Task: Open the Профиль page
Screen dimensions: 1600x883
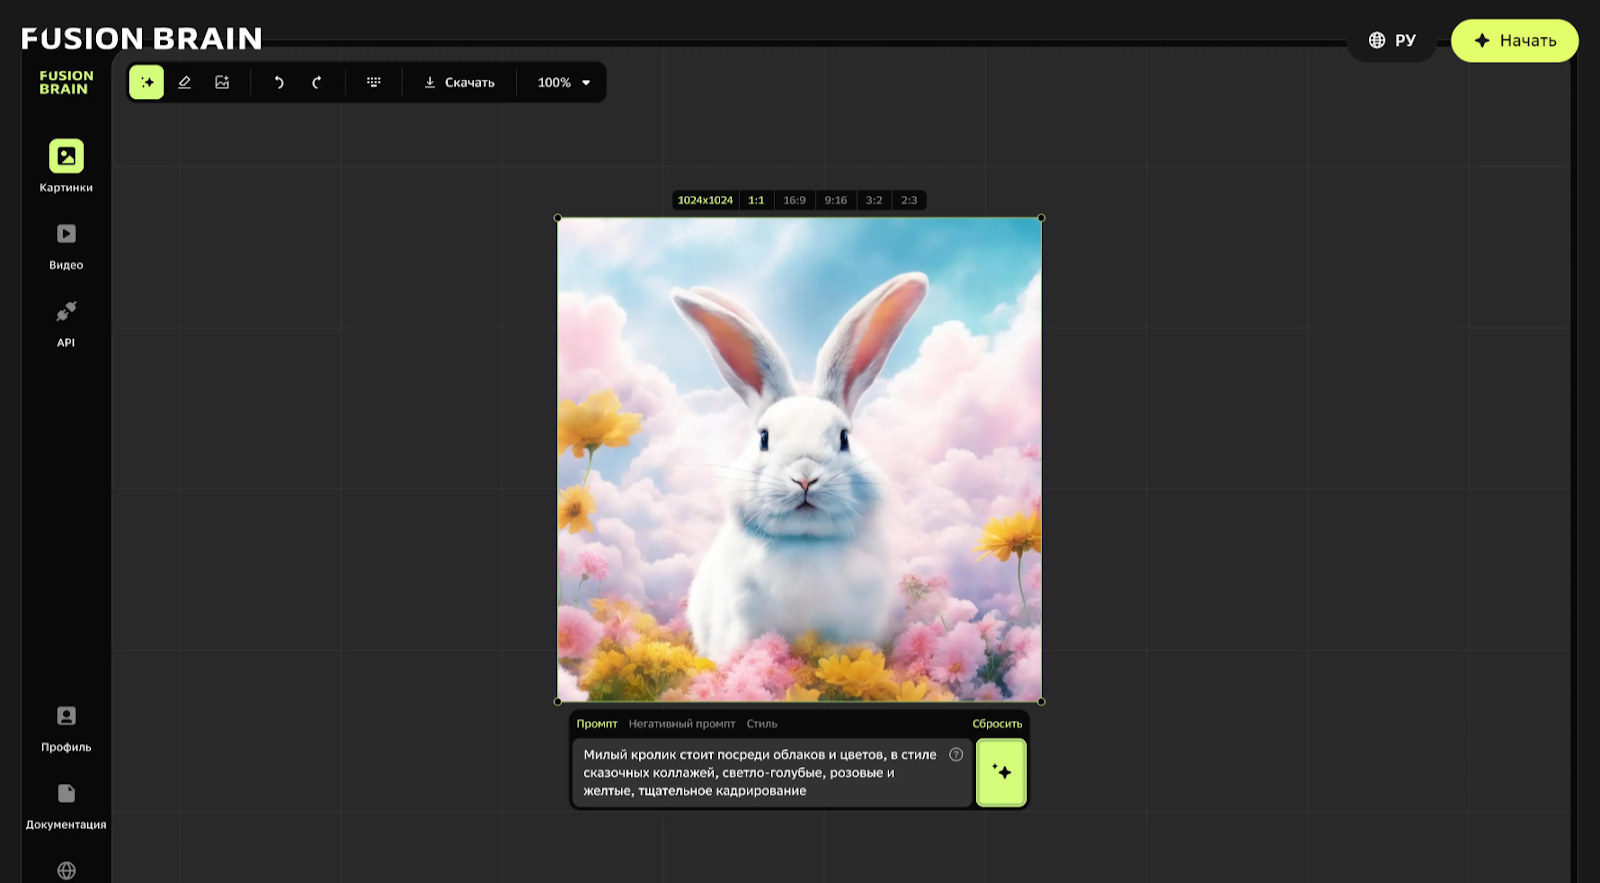Action: [x=66, y=728]
